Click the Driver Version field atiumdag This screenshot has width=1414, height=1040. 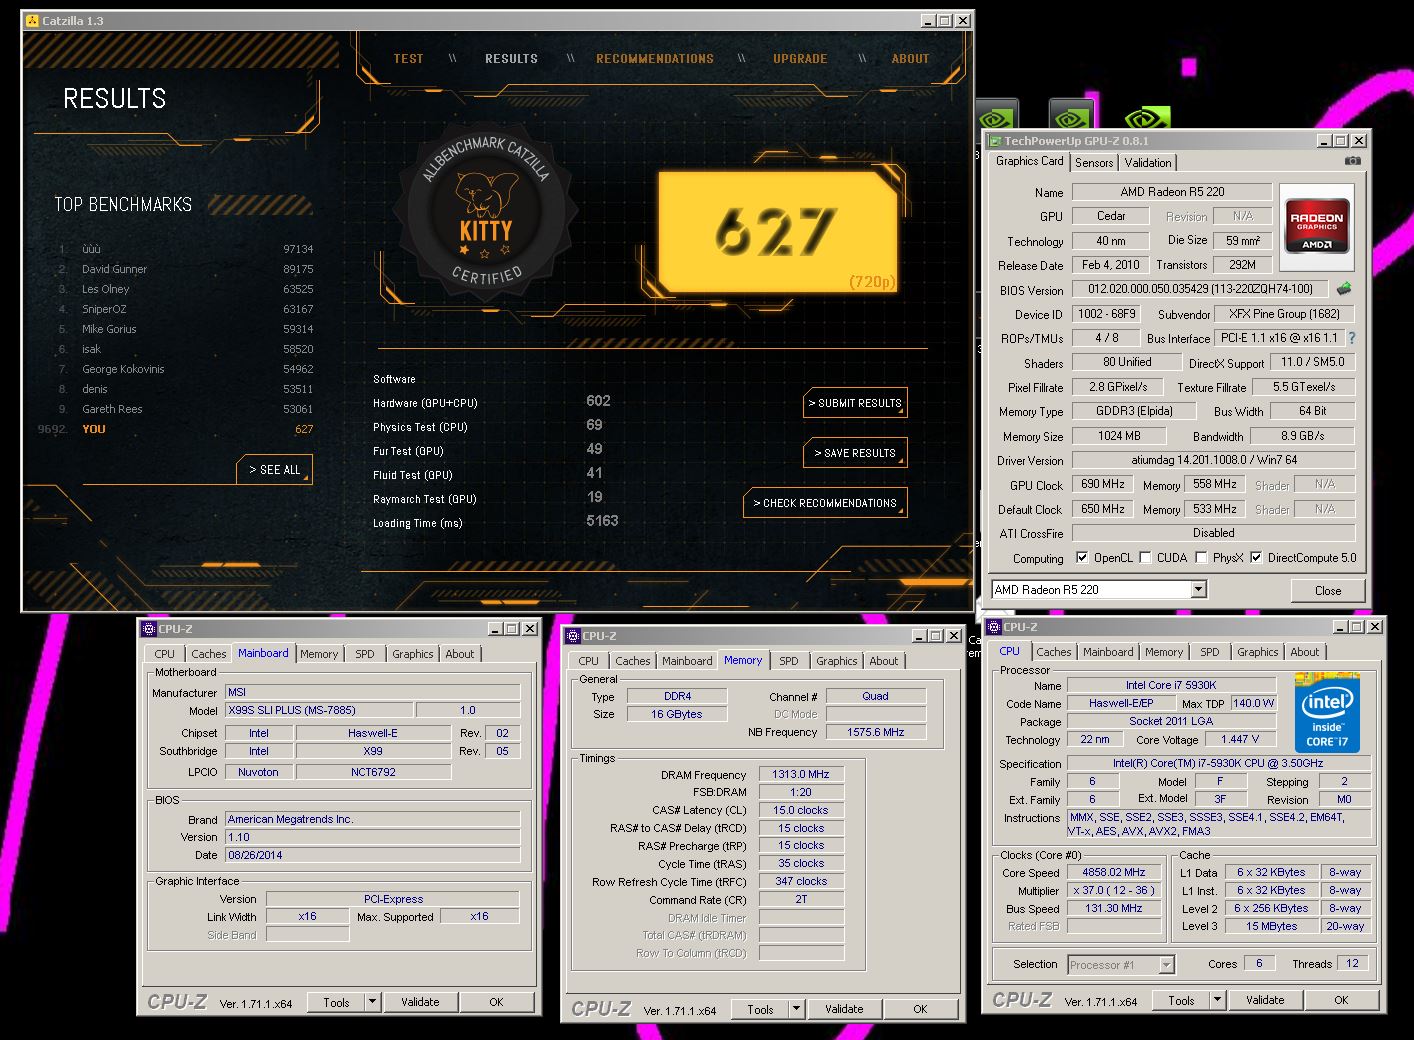[1214, 460]
